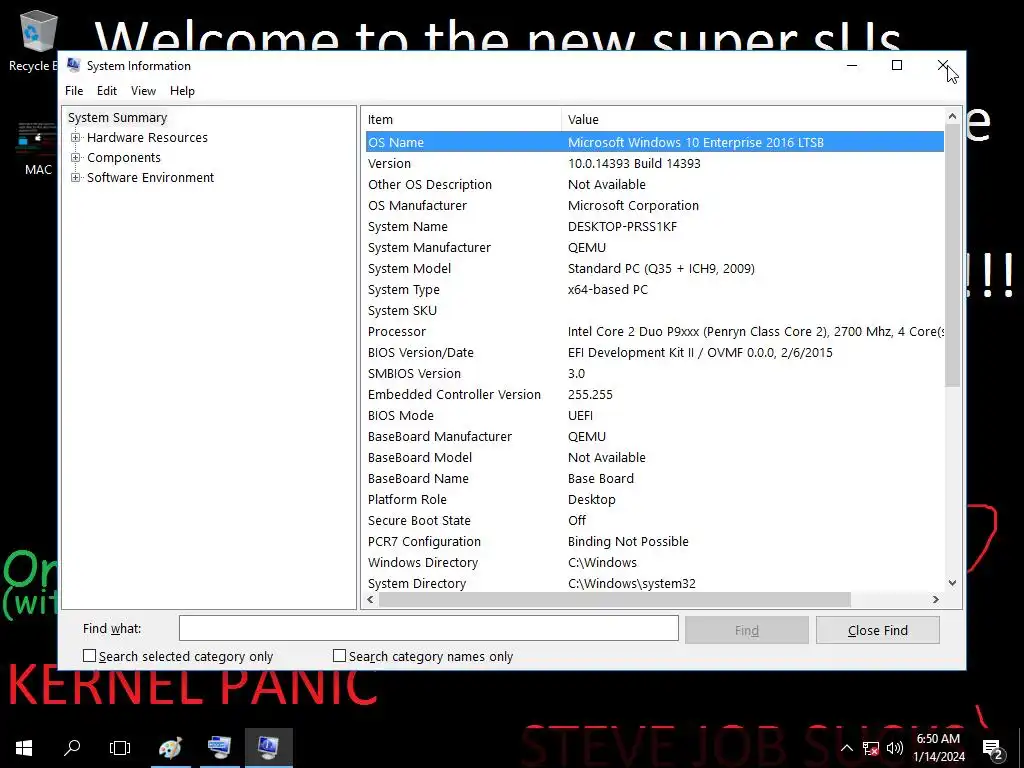Click the Find button
The height and width of the screenshot is (768, 1024).
(x=746, y=630)
